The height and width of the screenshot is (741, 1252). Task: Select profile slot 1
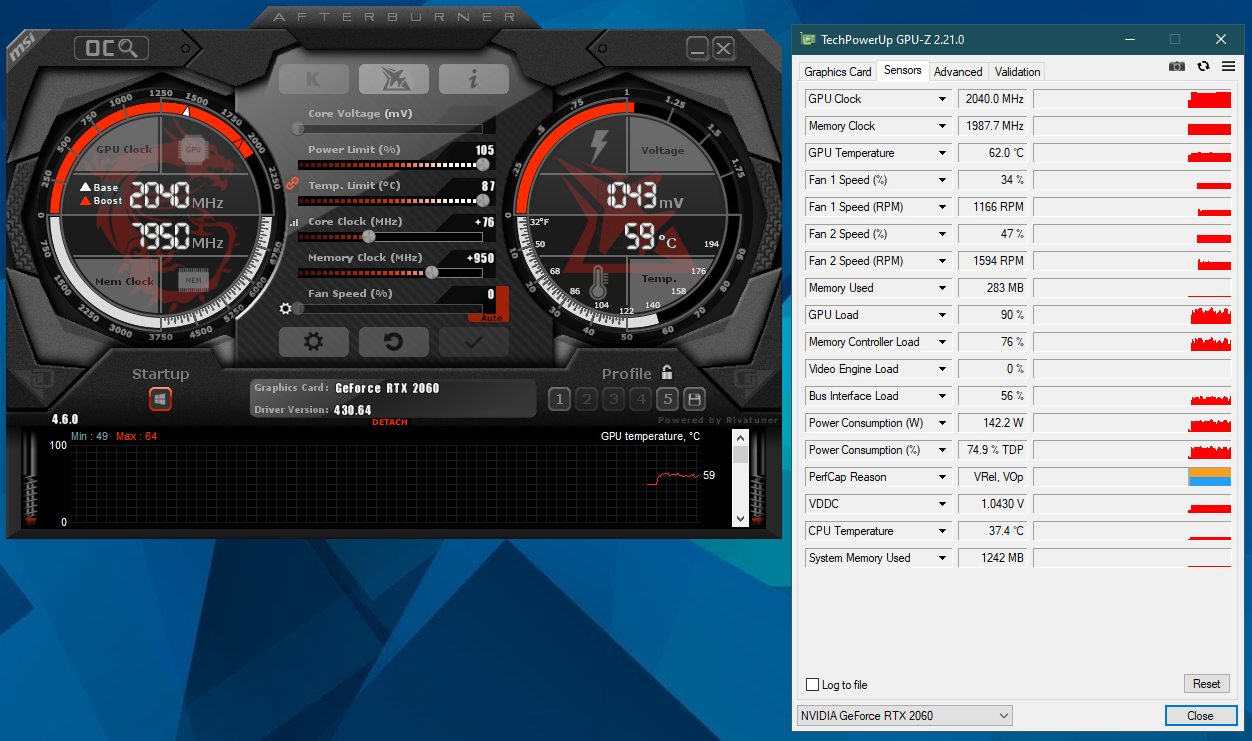coord(559,400)
